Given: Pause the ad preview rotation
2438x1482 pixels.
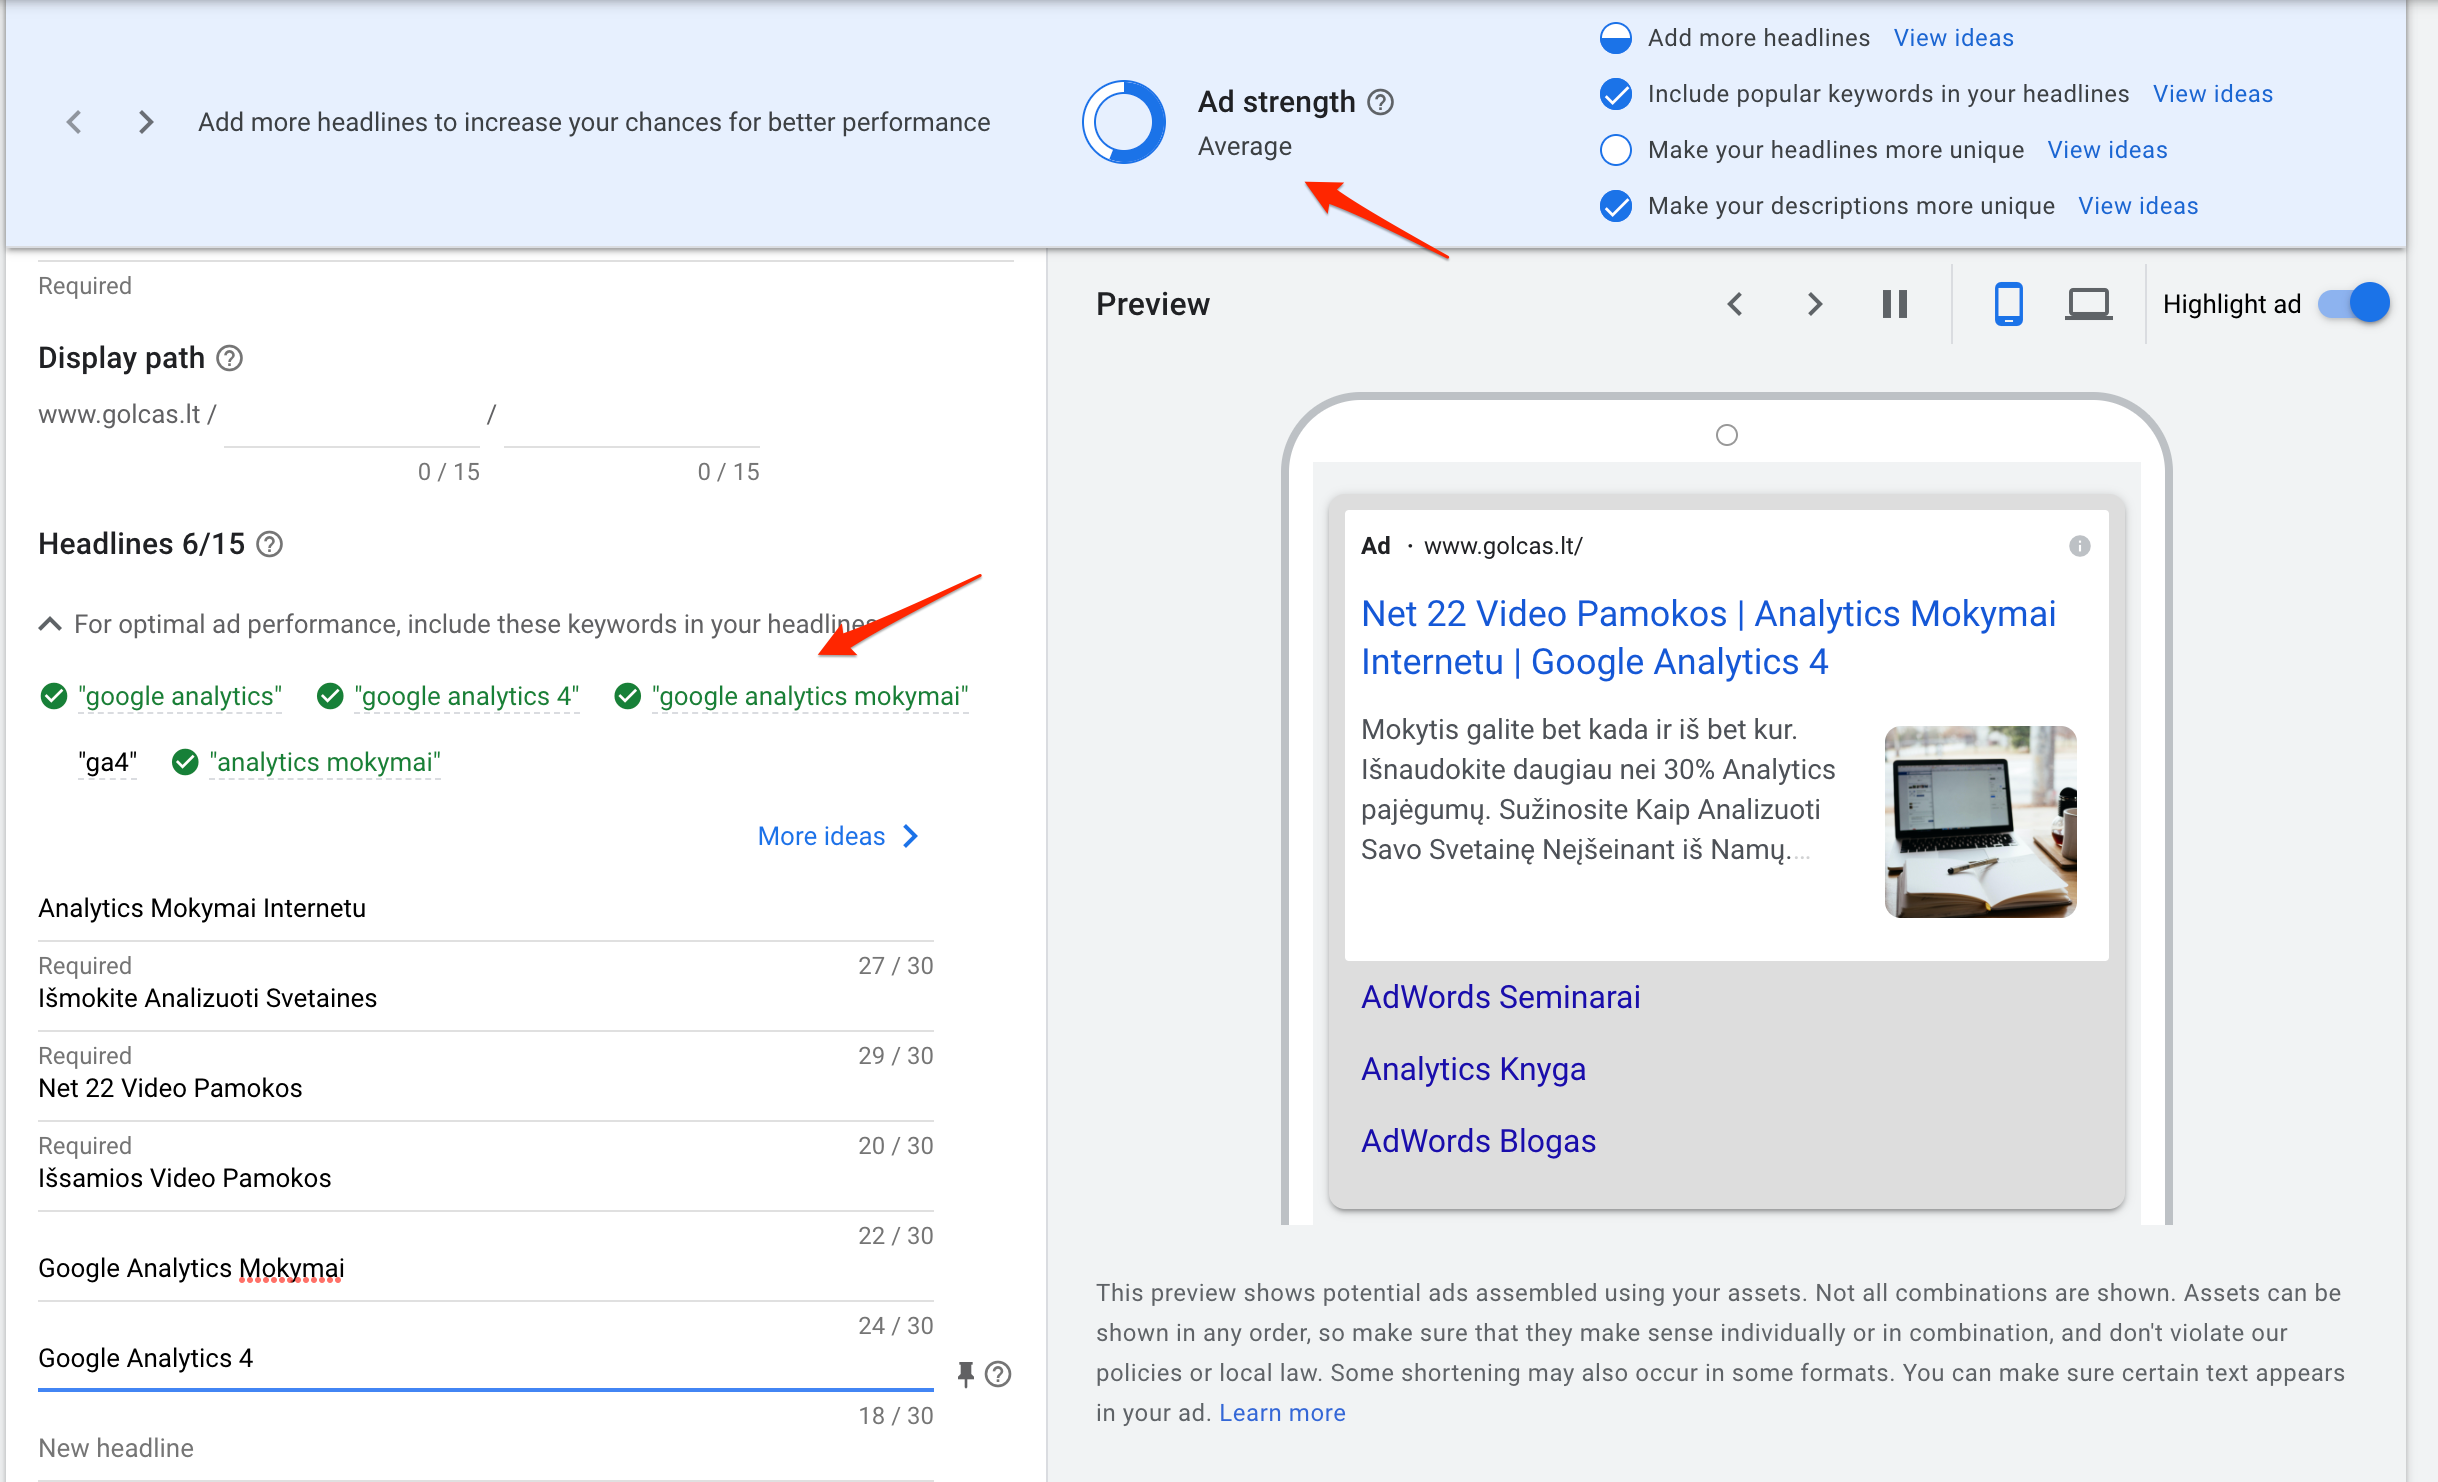Looking at the screenshot, I should pos(1894,304).
